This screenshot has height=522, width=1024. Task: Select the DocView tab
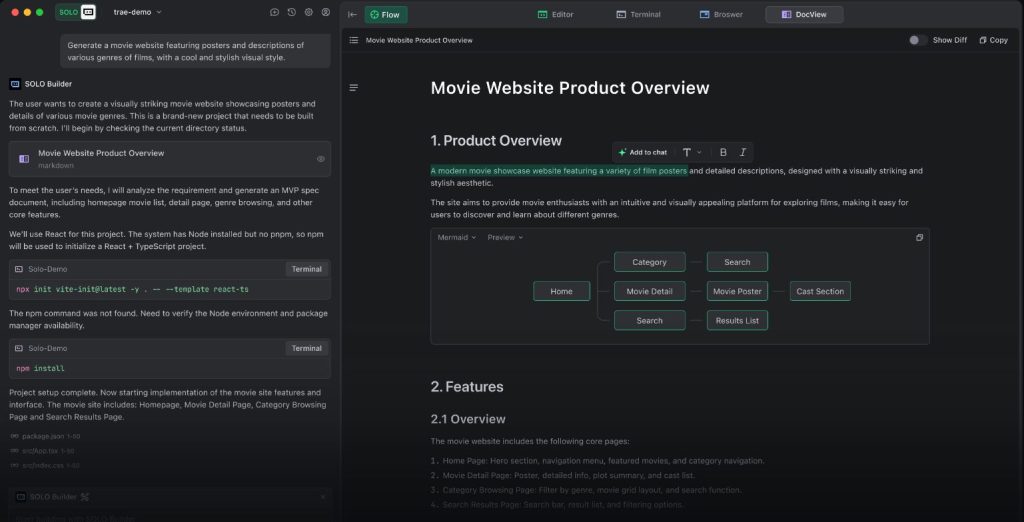point(804,14)
